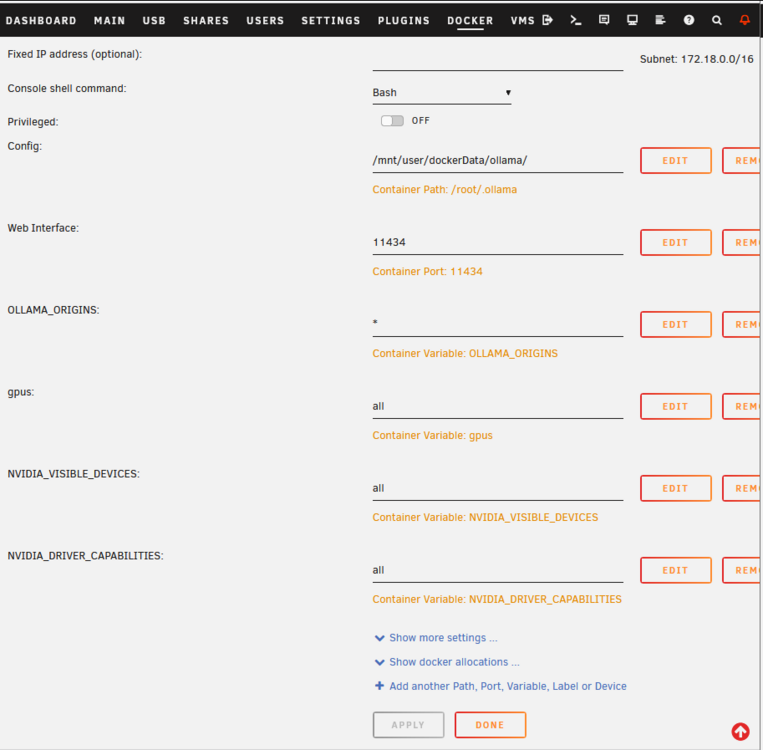Go to the Dashboard tab
Viewport: 763px width, 750px height.
click(41, 20)
